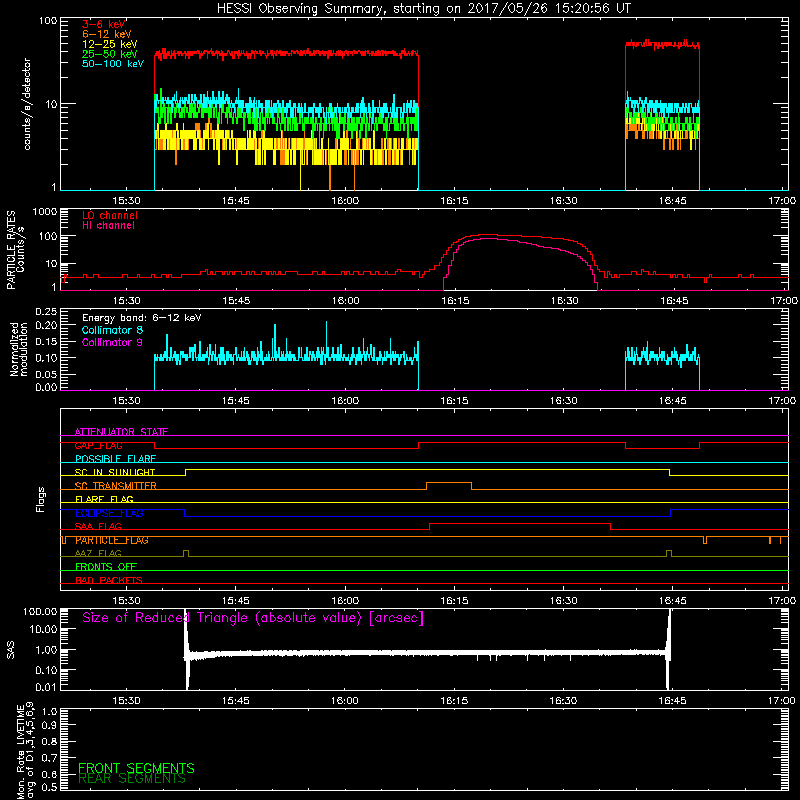Viewport: 800px width, 800px height.
Task: Click the PARTICLE RATES Counts/s axis label
Action: 15,250
